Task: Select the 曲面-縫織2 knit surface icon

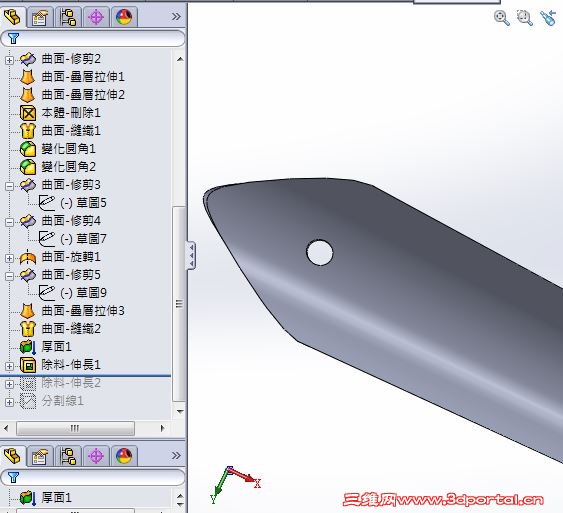Action: click(x=28, y=328)
